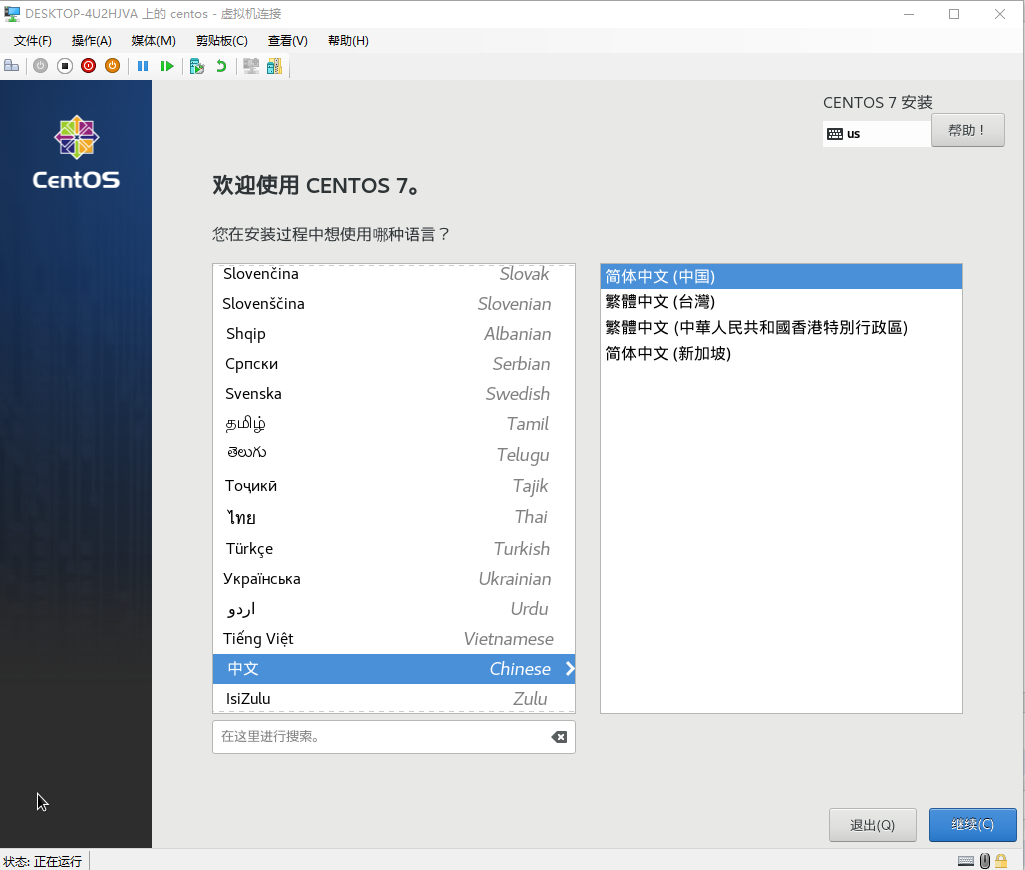Click the orange Save state icon
The height and width of the screenshot is (870, 1025).
(x=112, y=66)
